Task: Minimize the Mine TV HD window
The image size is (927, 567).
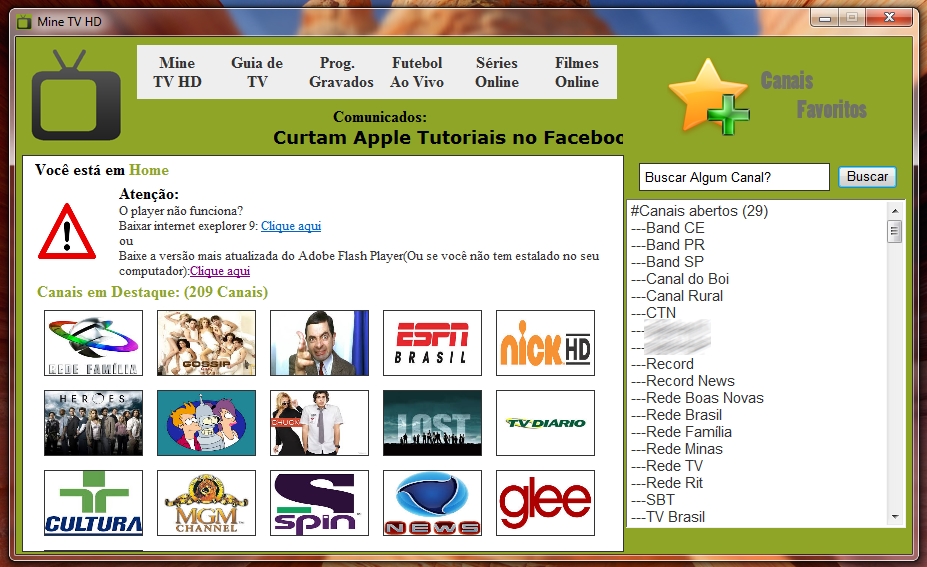Action: 825,18
